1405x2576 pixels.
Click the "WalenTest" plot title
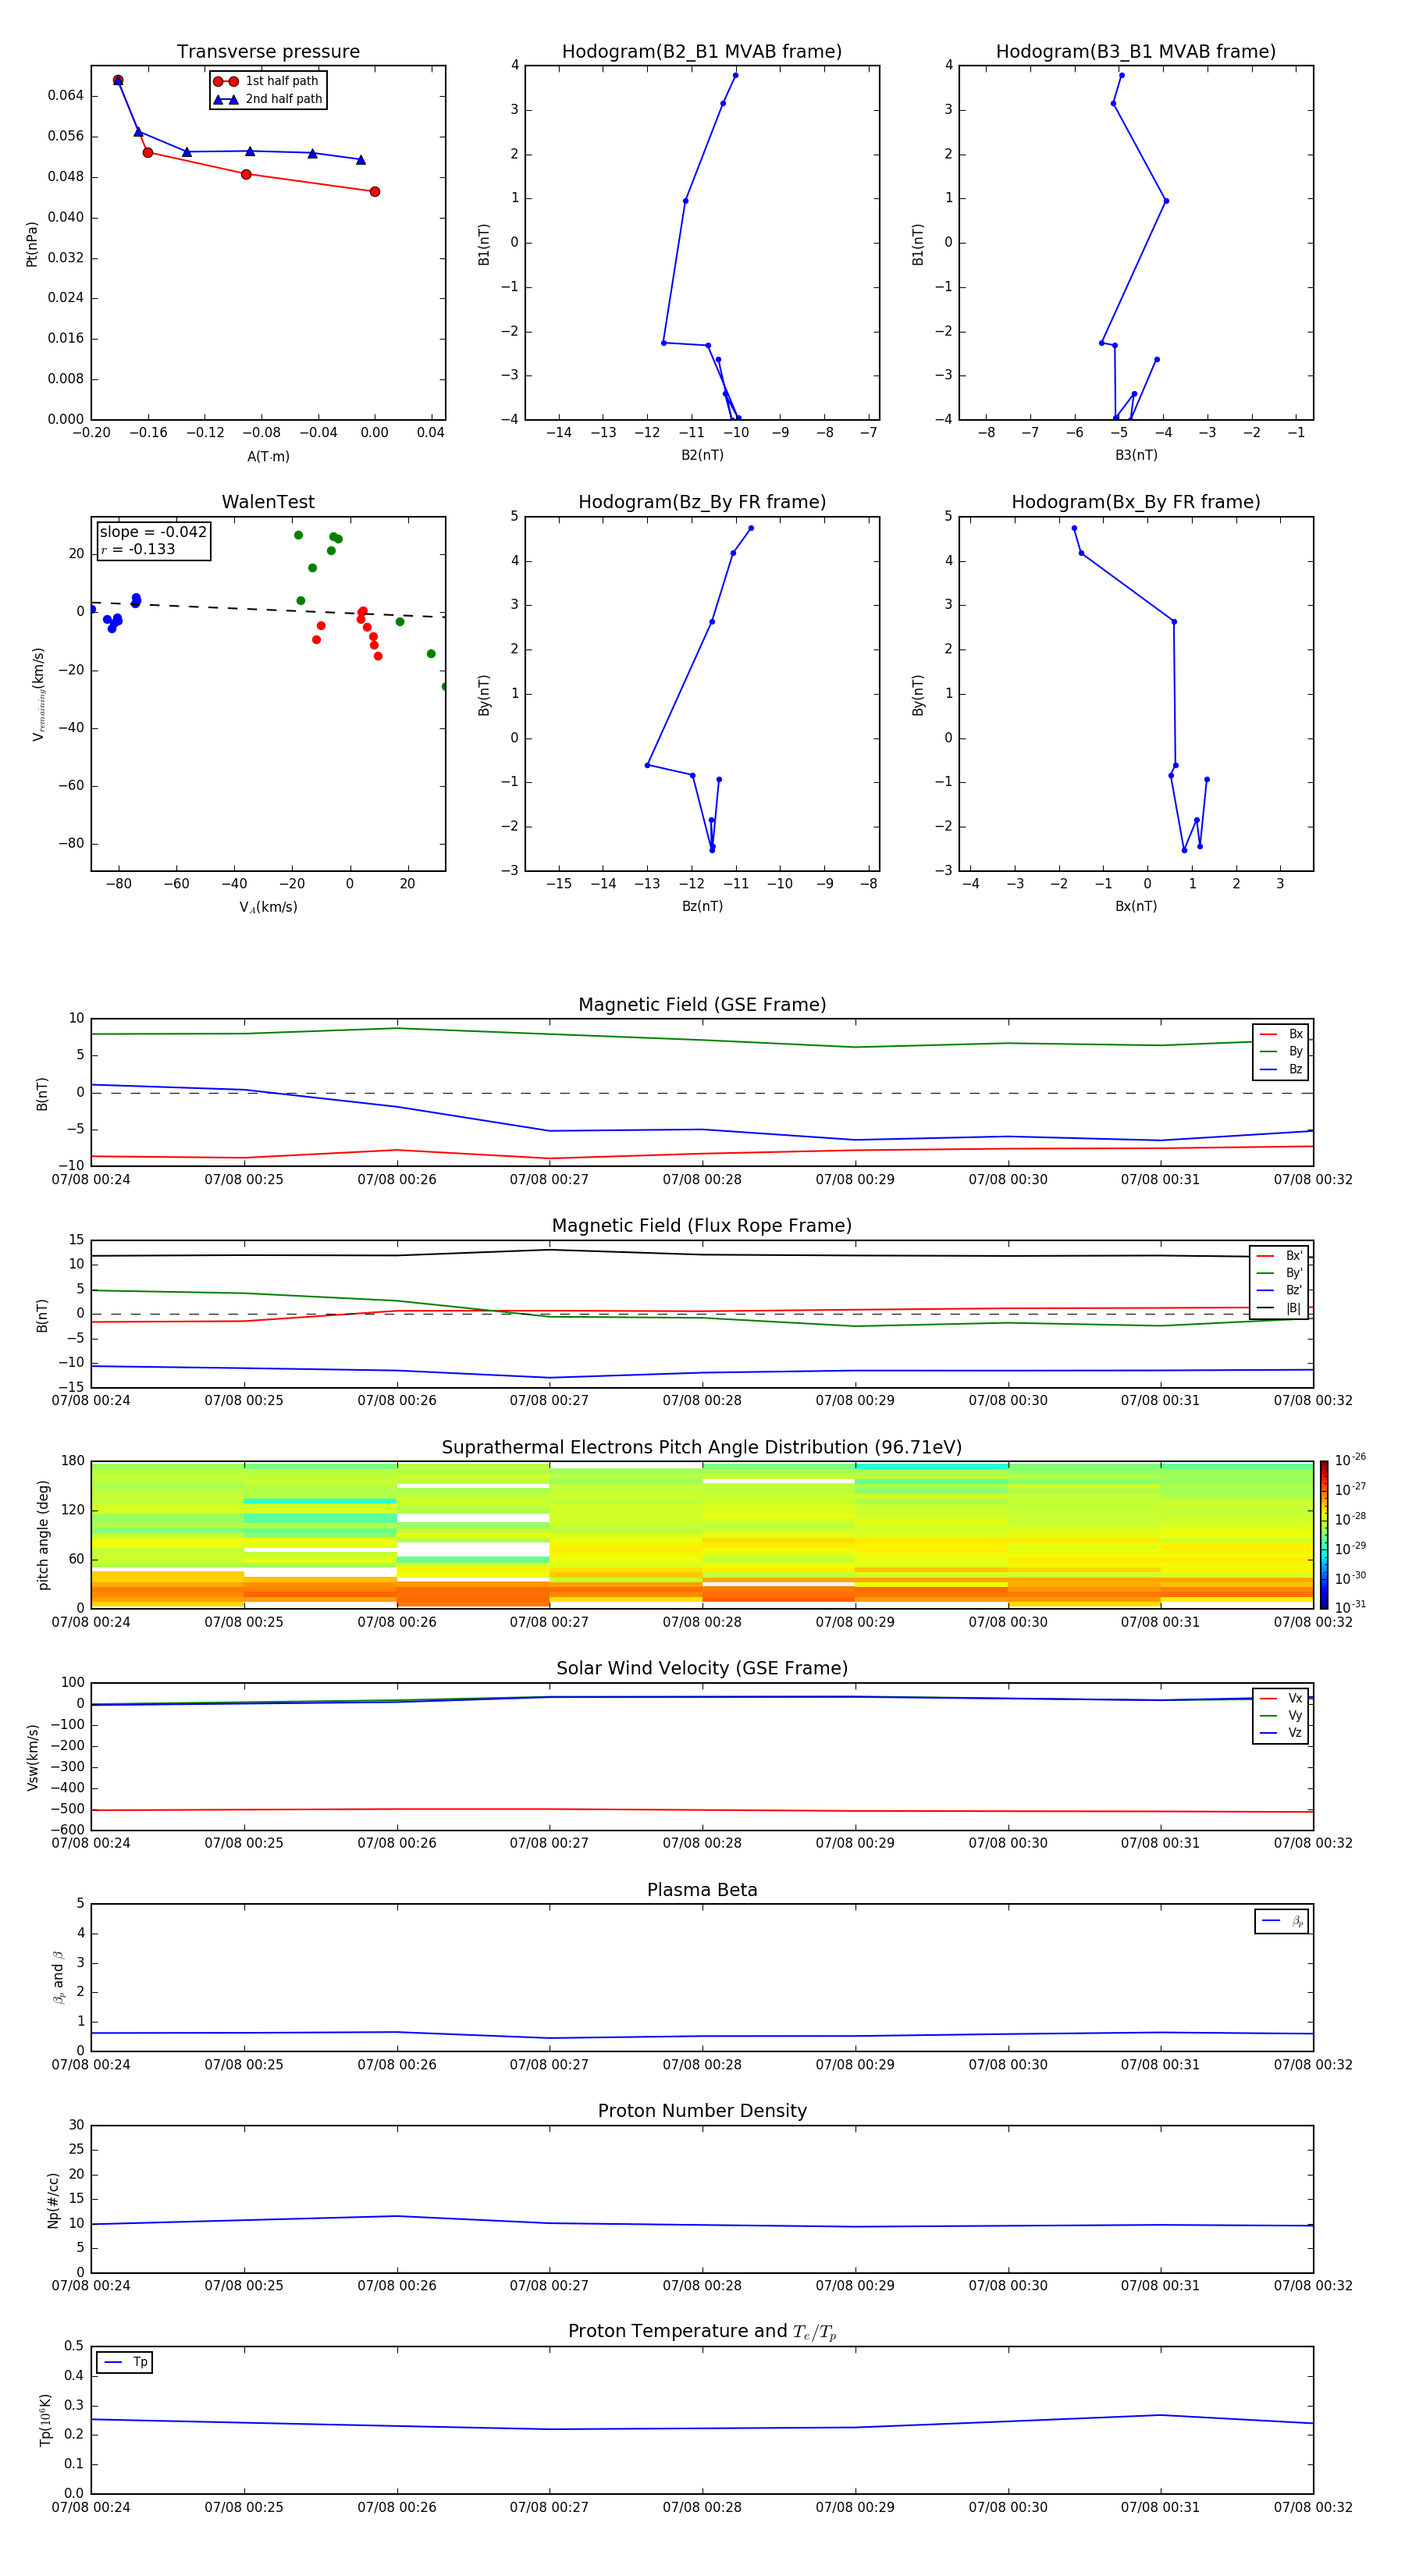268,502
